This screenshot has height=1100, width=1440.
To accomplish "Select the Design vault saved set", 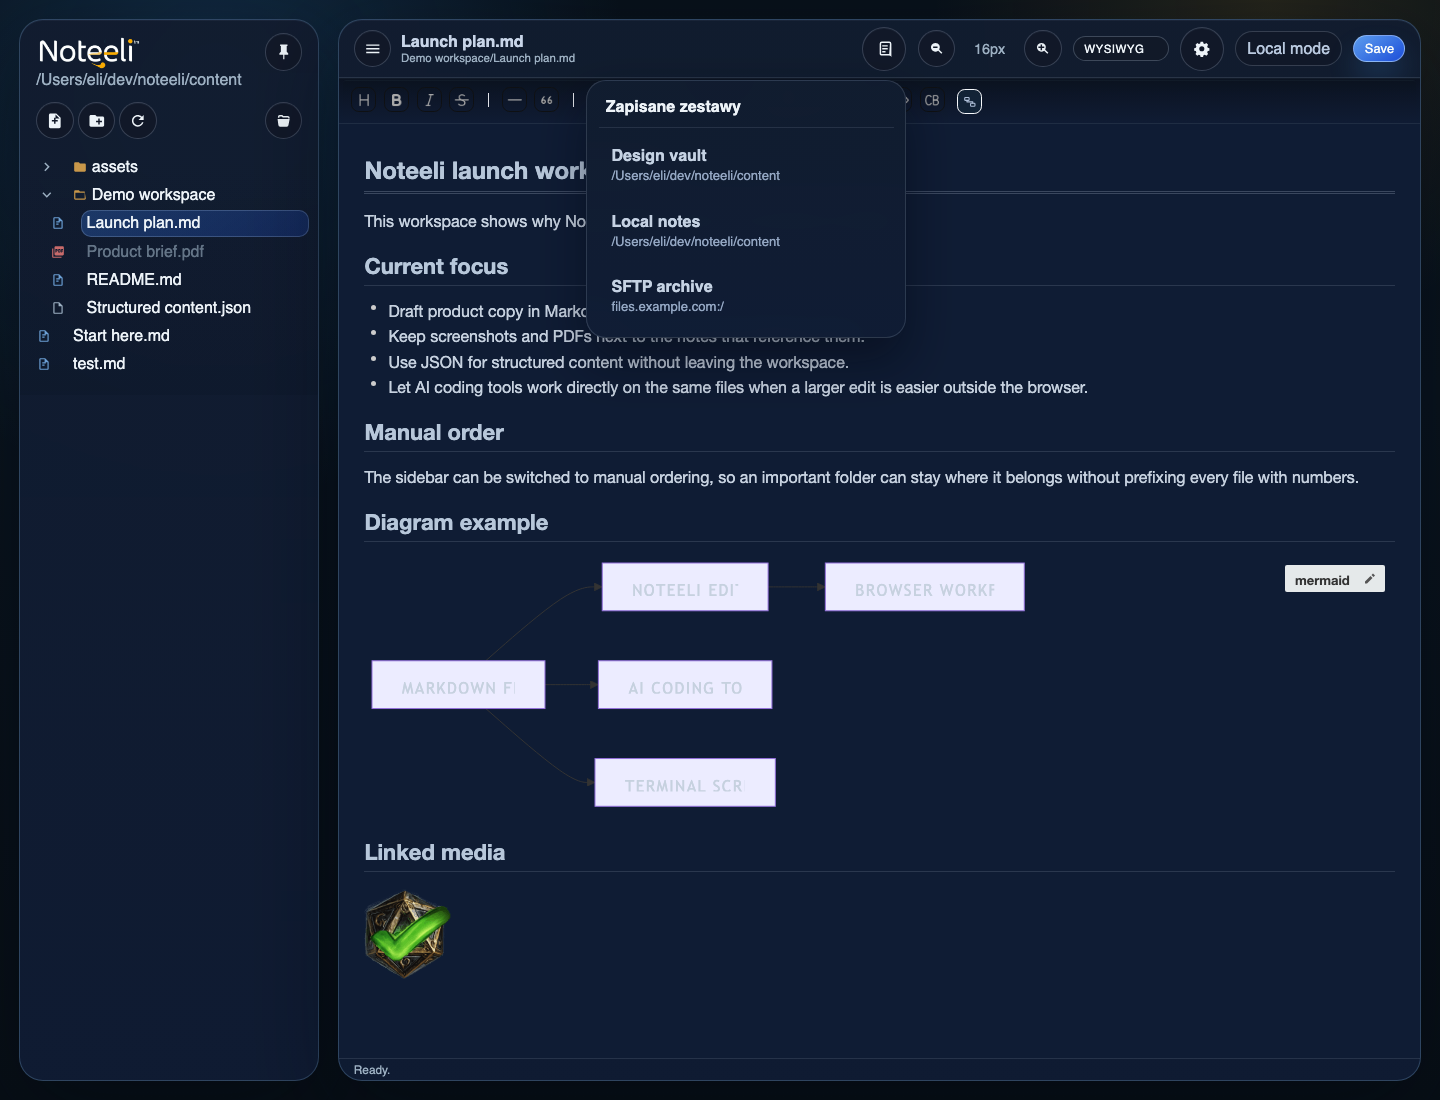I will (x=746, y=164).
